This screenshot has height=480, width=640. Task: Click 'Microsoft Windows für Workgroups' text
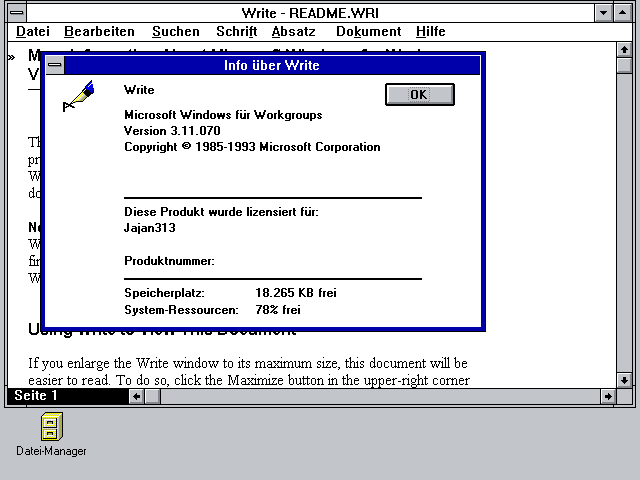(223, 115)
